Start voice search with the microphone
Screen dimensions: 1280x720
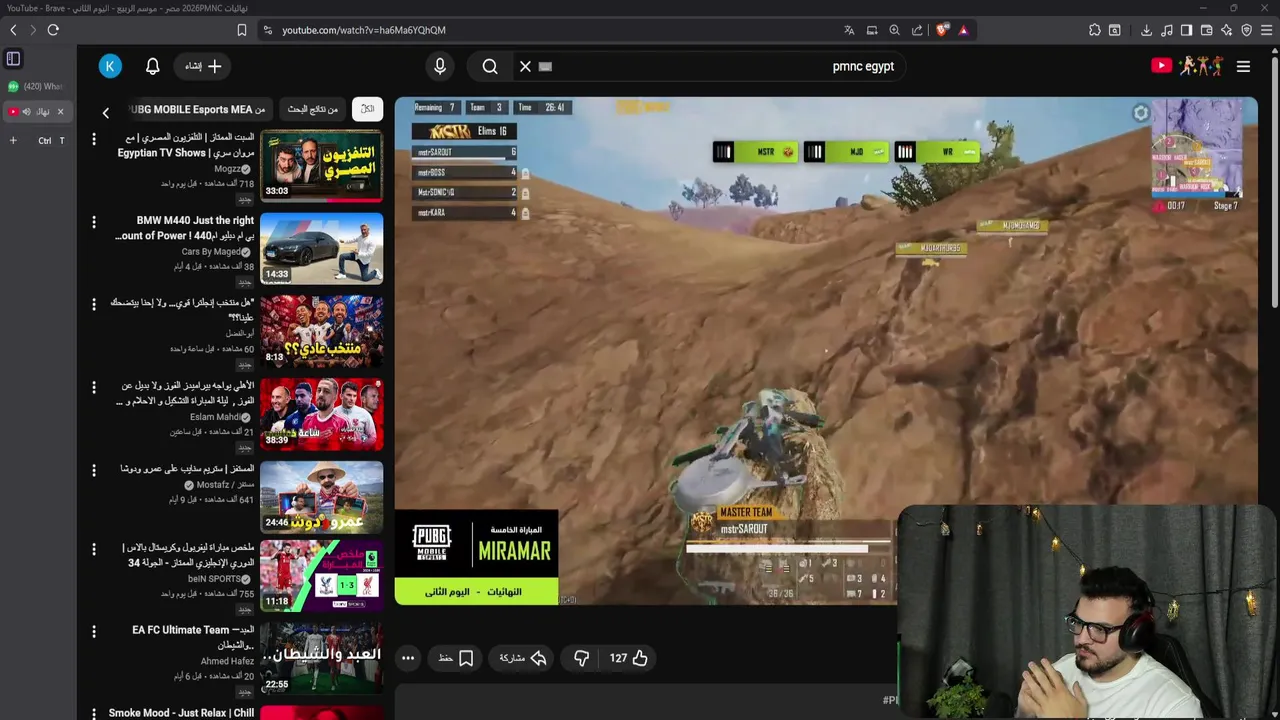[x=440, y=66]
